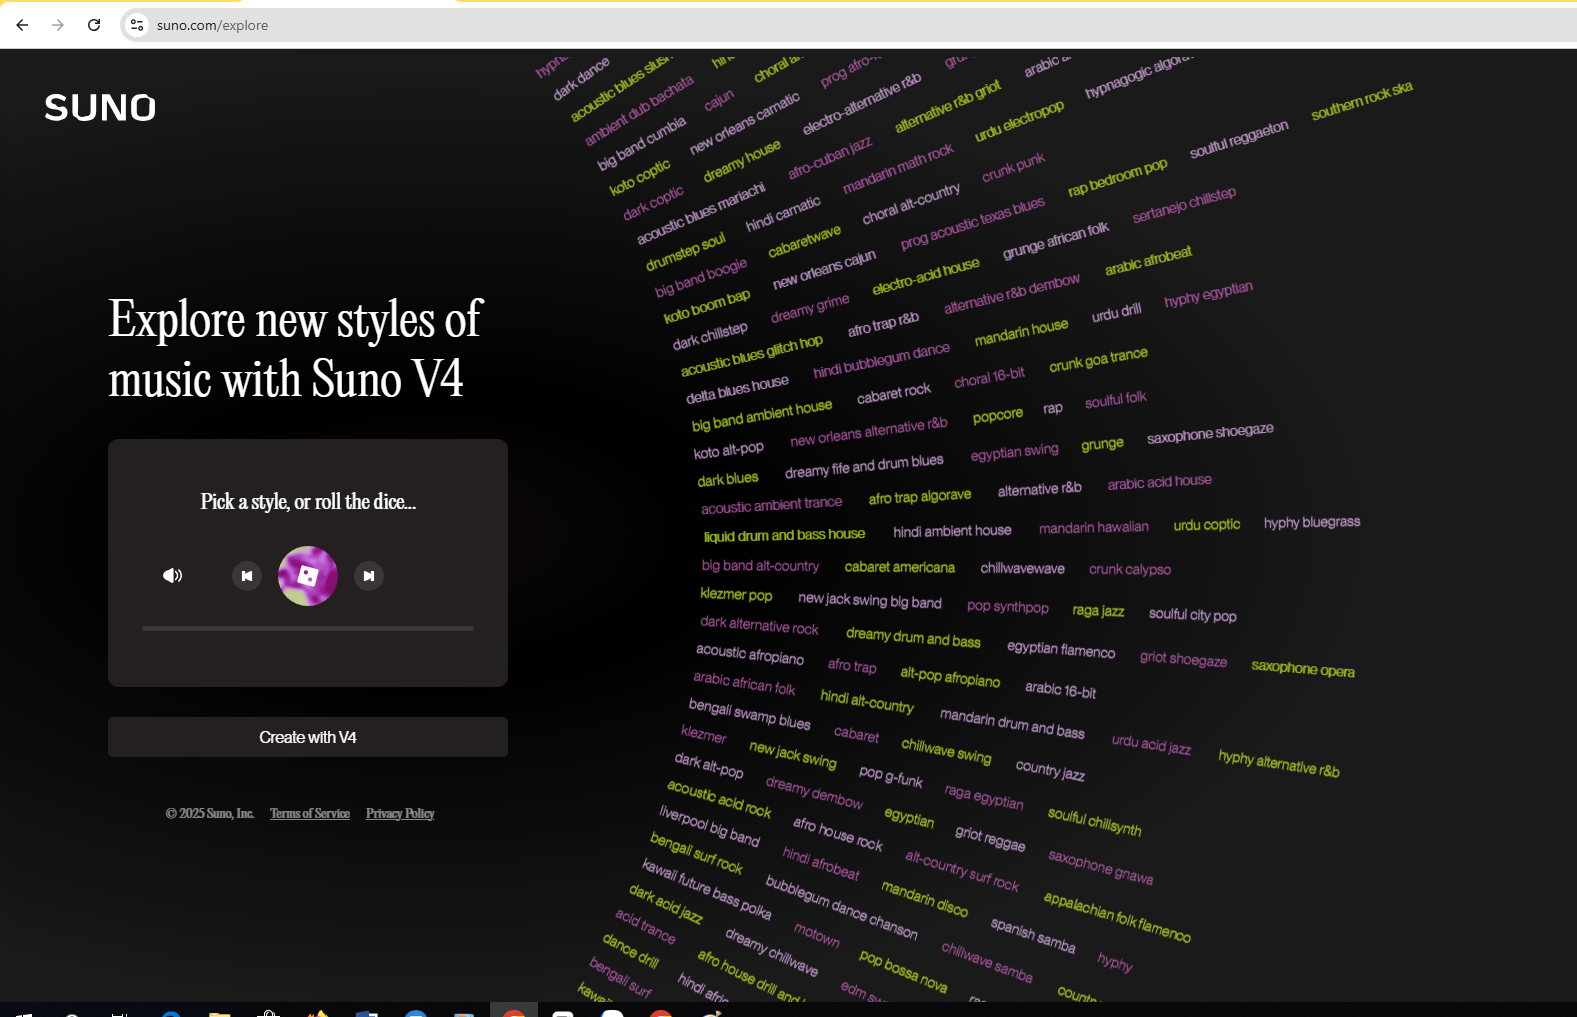Reload the suno.com page
1577x1017 pixels.
pyautogui.click(x=94, y=25)
